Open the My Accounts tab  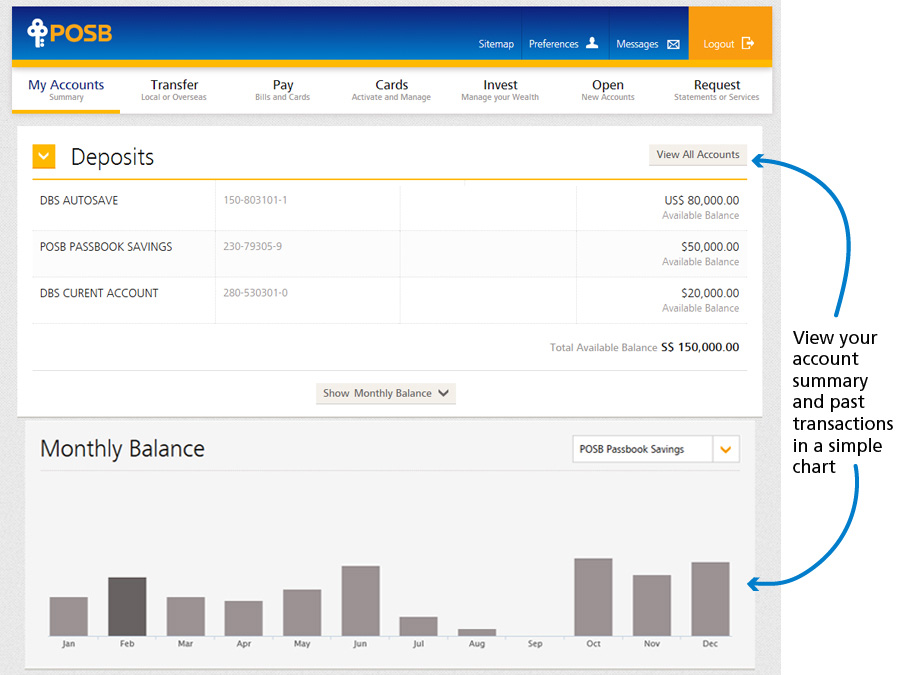pyautogui.click(x=66, y=90)
